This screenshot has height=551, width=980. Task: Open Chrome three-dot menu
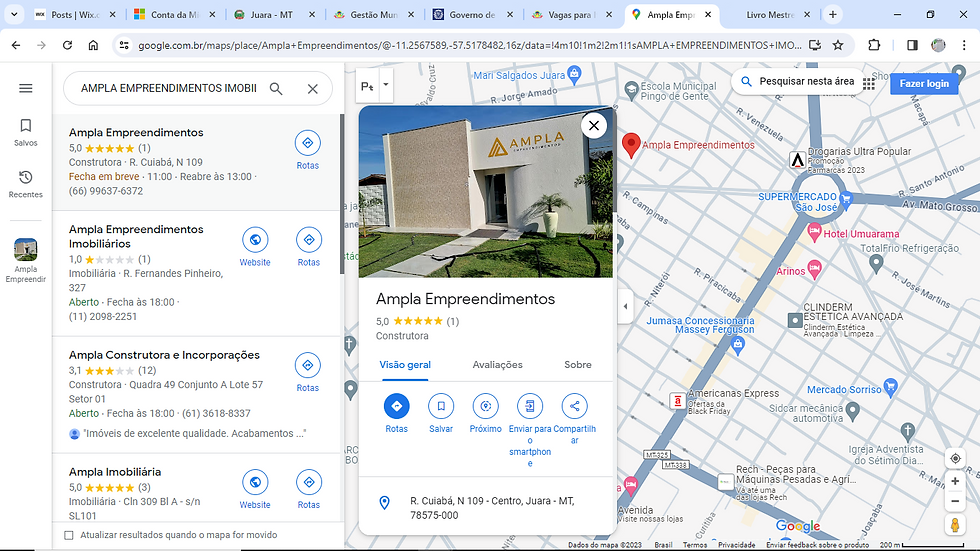(x=964, y=45)
